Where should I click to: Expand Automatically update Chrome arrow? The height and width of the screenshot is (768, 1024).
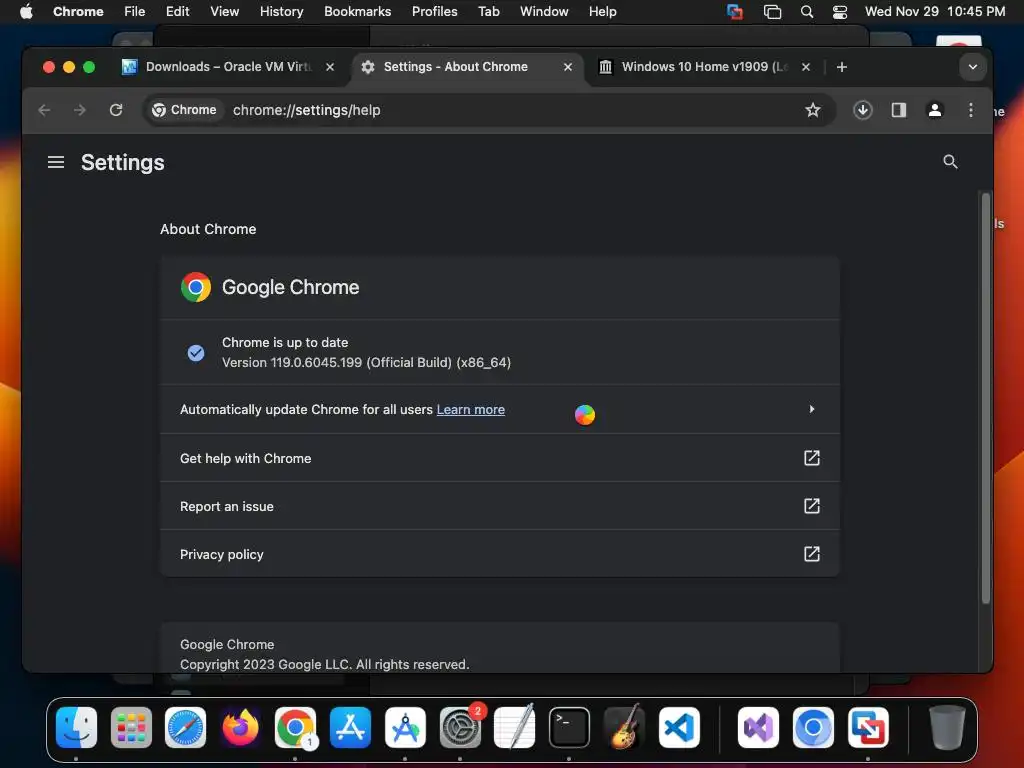click(811, 409)
